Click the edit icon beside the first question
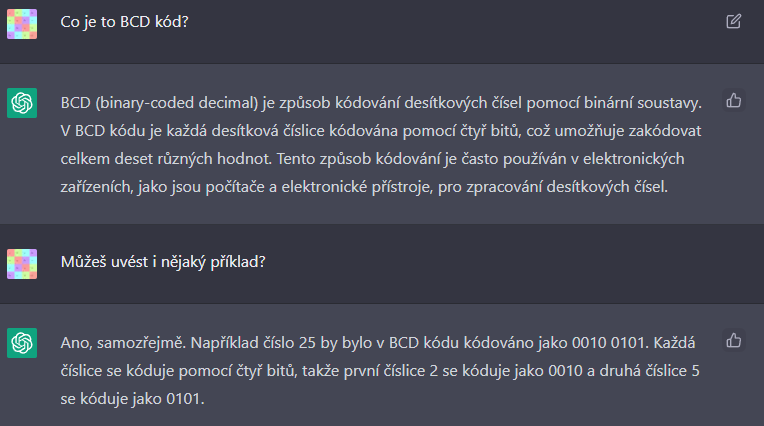This screenshot has height=426, width=764. [733, 21]
